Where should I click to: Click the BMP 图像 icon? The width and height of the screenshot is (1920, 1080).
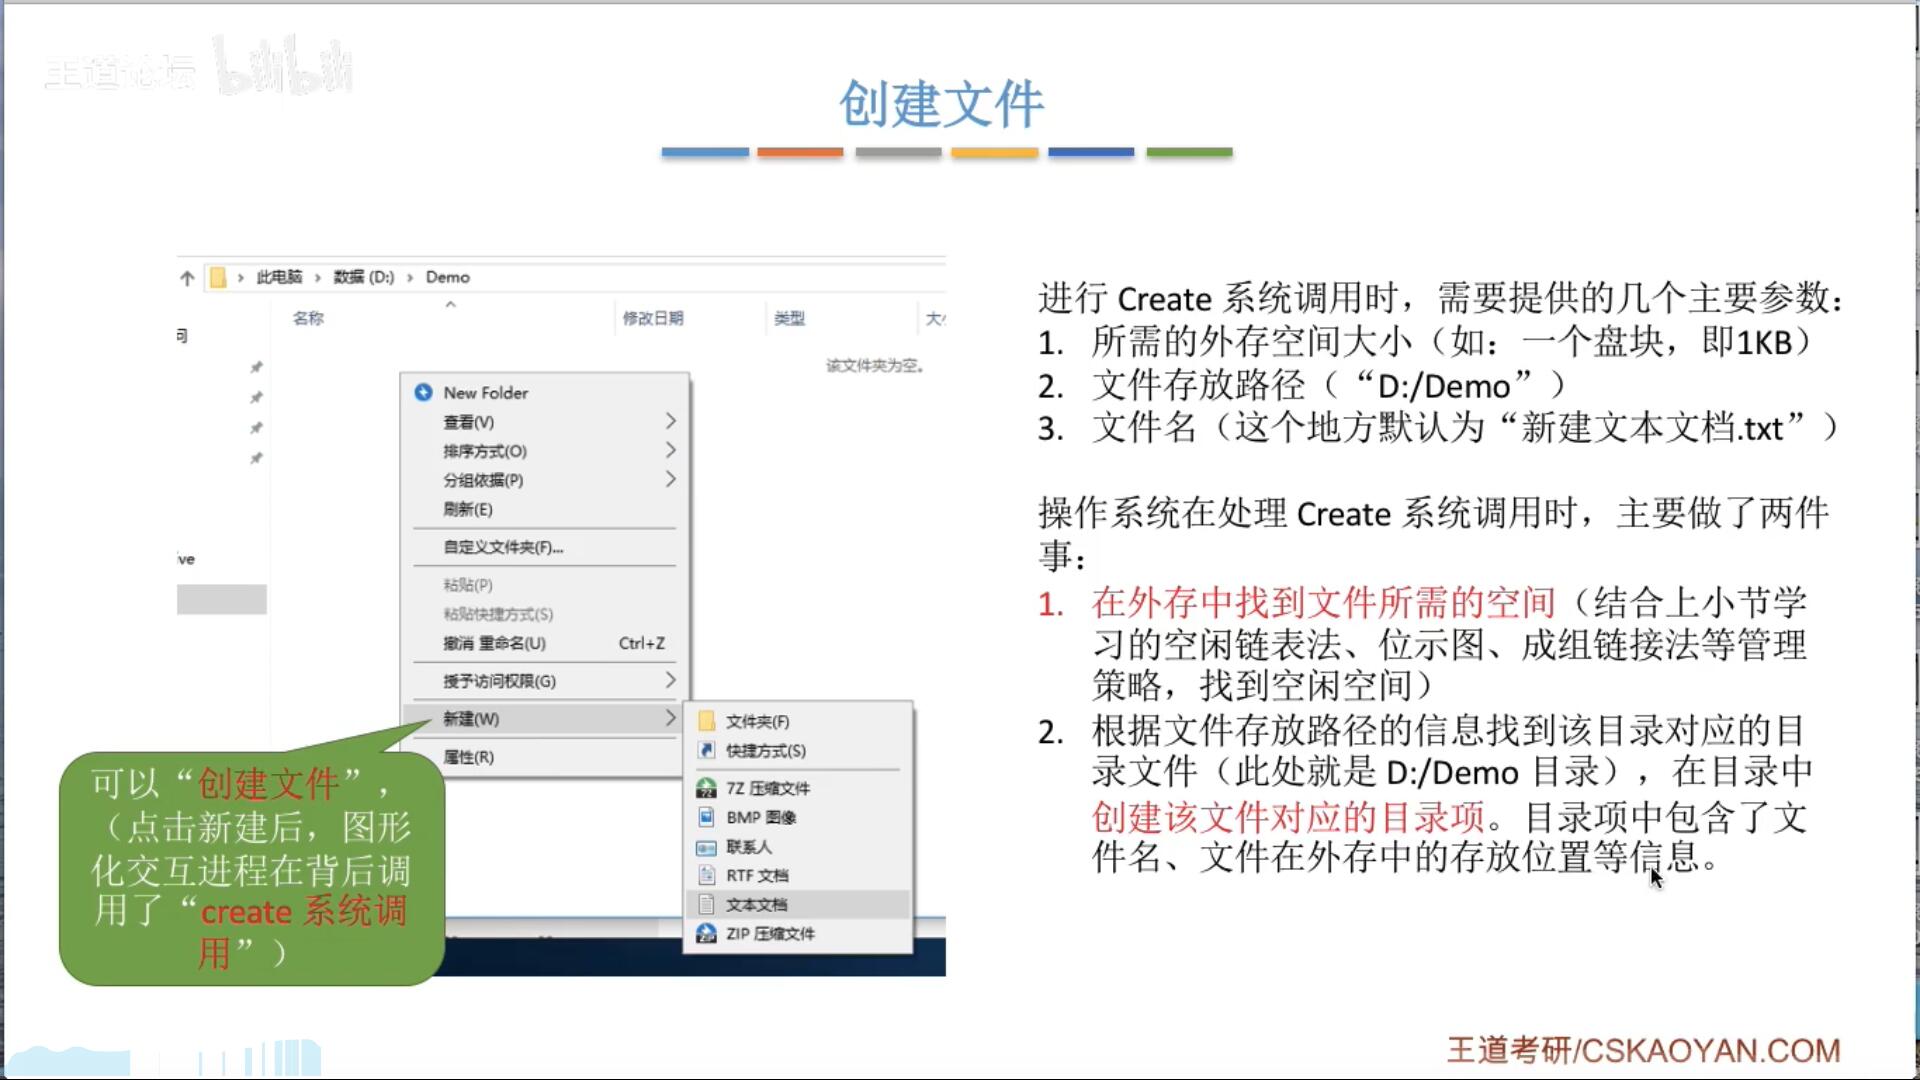coord(706,817)
